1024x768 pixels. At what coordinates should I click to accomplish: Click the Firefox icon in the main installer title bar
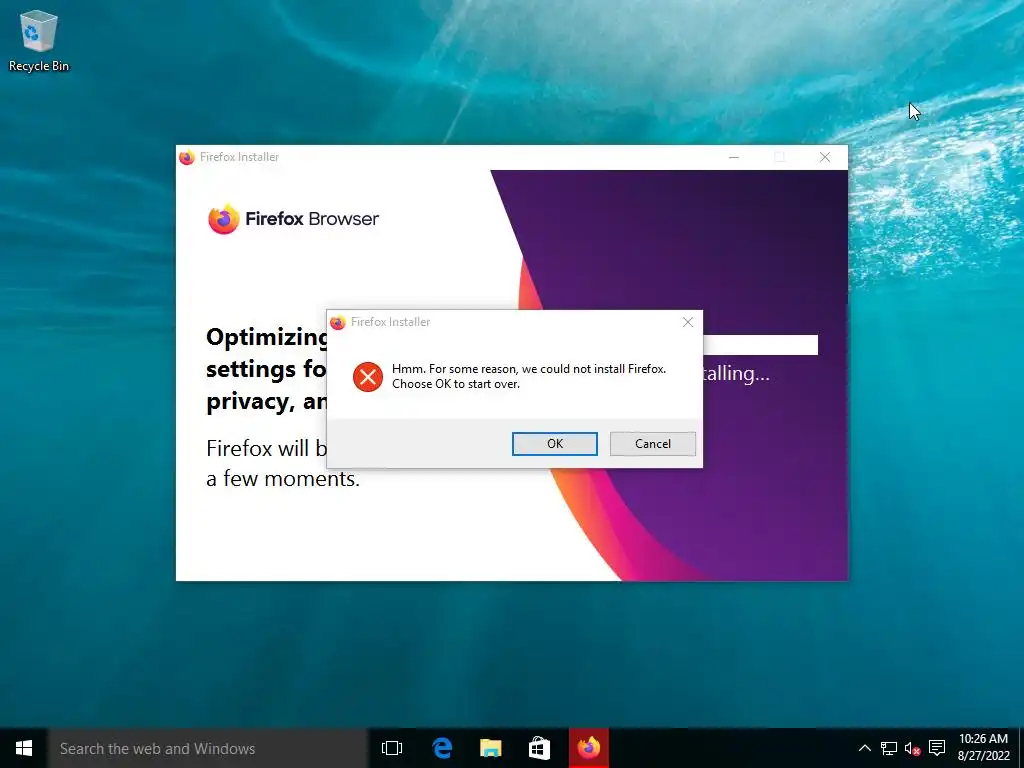[x=187, y=157]
